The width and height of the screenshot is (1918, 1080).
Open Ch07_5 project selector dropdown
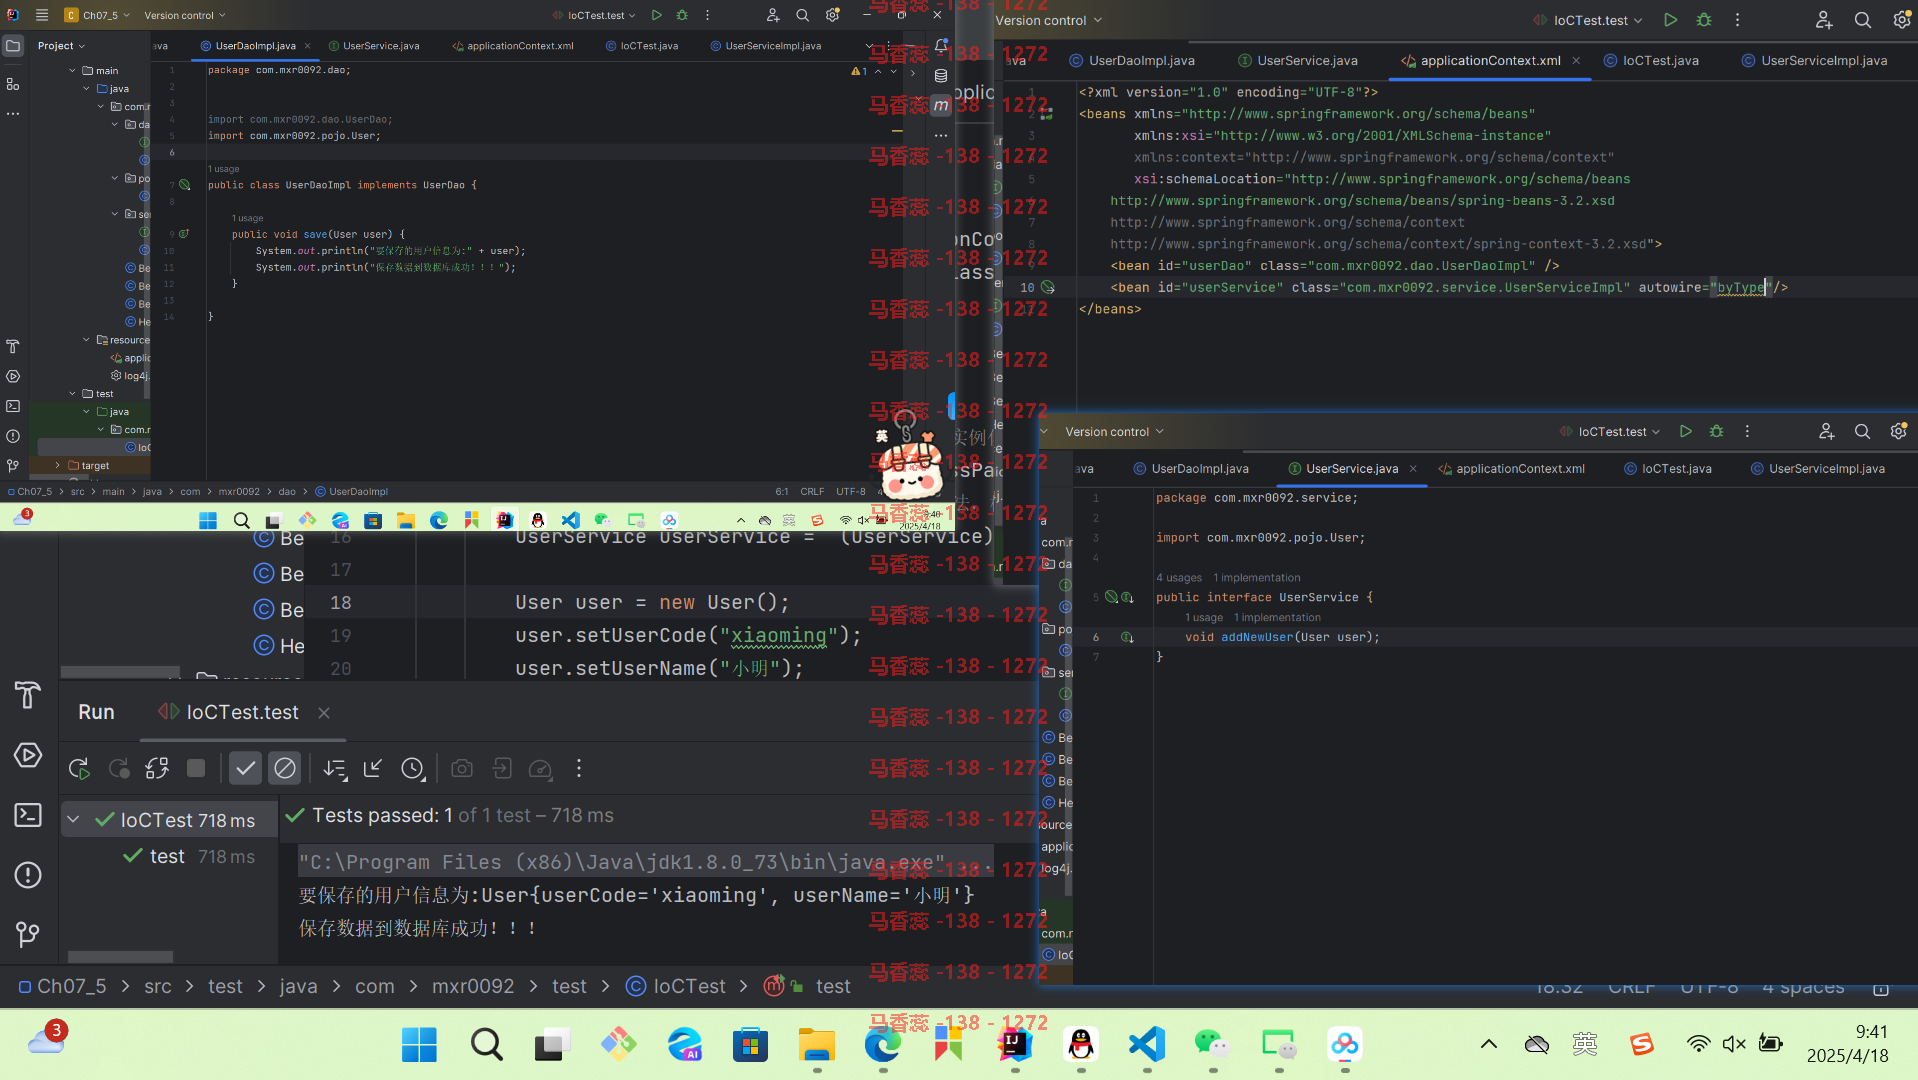coord(98,15)
